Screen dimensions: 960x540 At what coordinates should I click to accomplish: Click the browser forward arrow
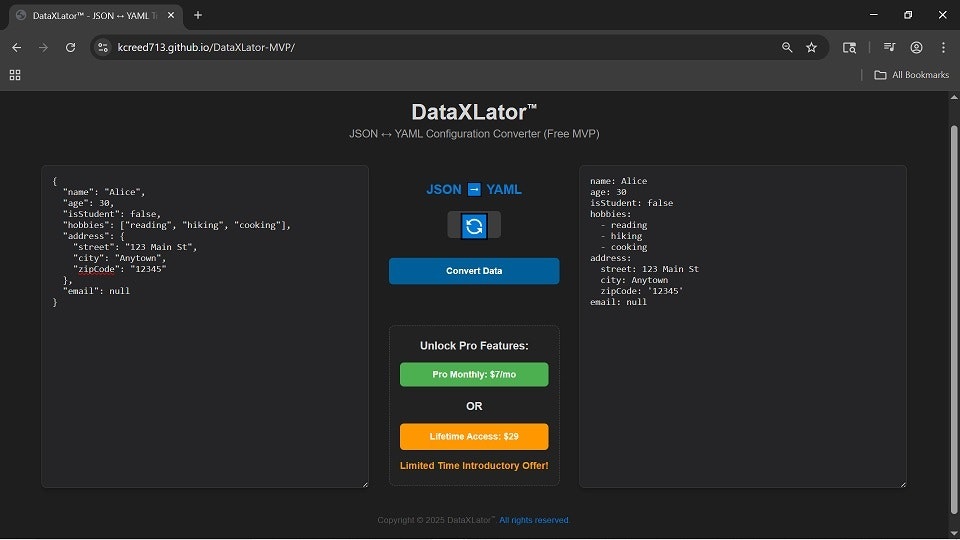coord(43,47)
